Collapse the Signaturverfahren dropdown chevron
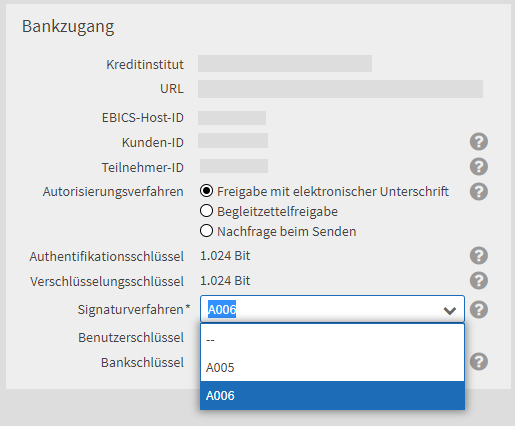515x426 pixels. [x=450, y=311]
